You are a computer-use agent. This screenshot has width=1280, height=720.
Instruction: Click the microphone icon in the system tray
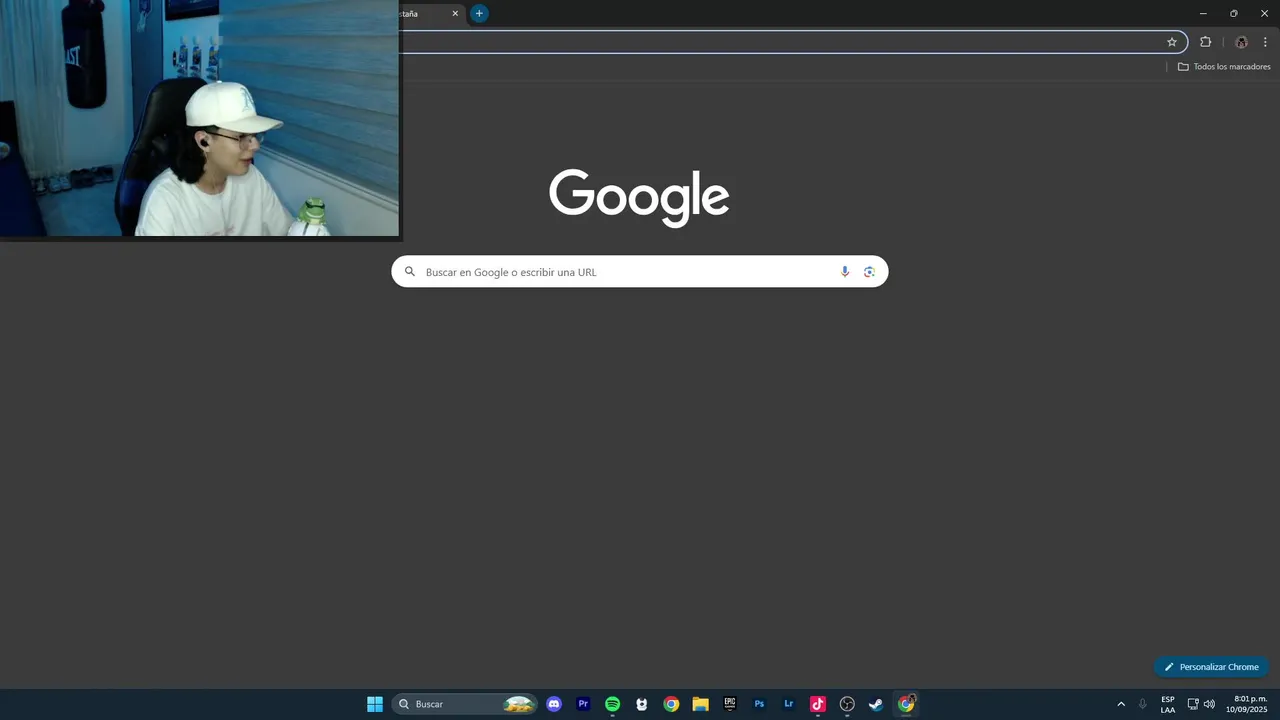click(x=1143, y=704)
